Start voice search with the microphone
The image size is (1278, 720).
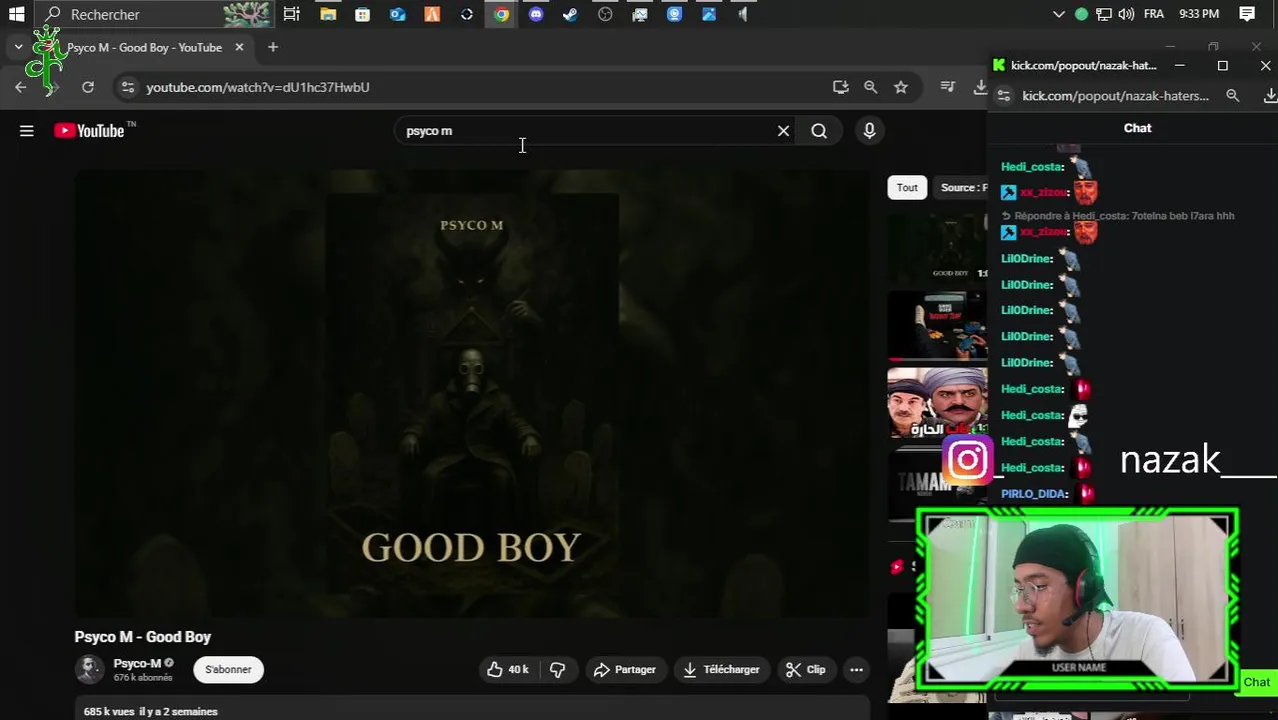click(x=869, y=131)
